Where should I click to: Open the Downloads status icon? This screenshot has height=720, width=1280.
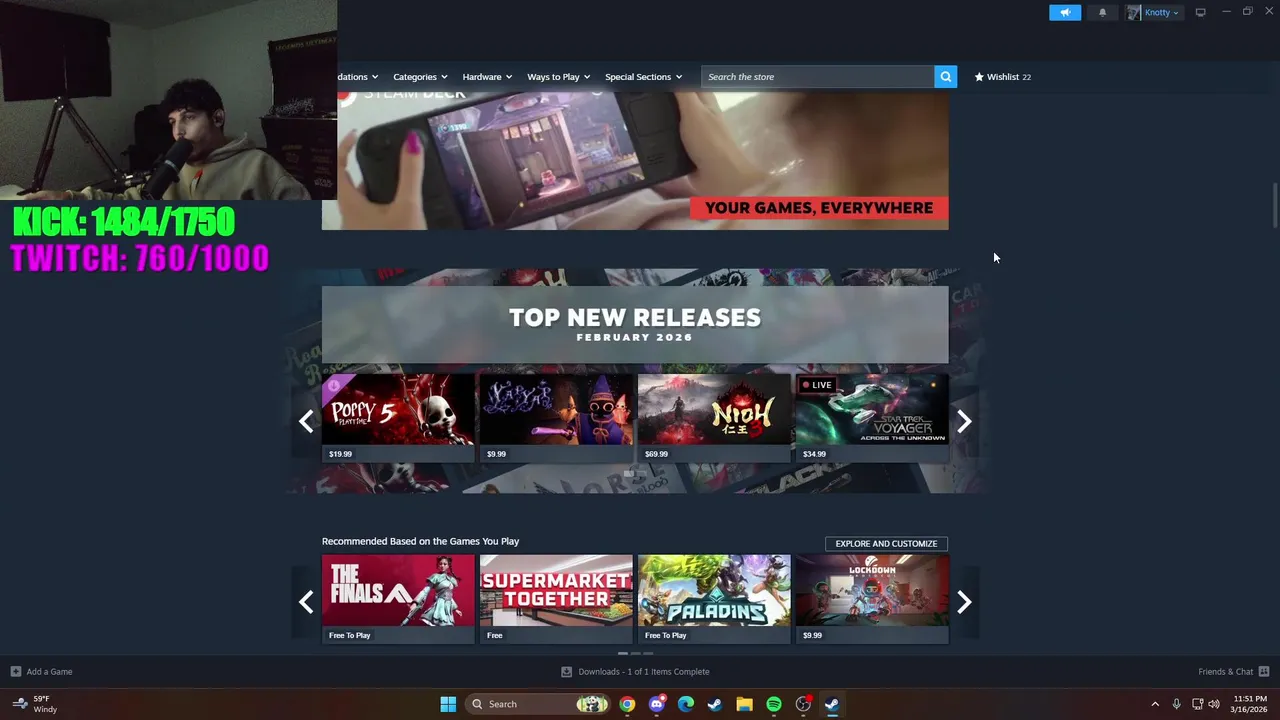[566, 672]
